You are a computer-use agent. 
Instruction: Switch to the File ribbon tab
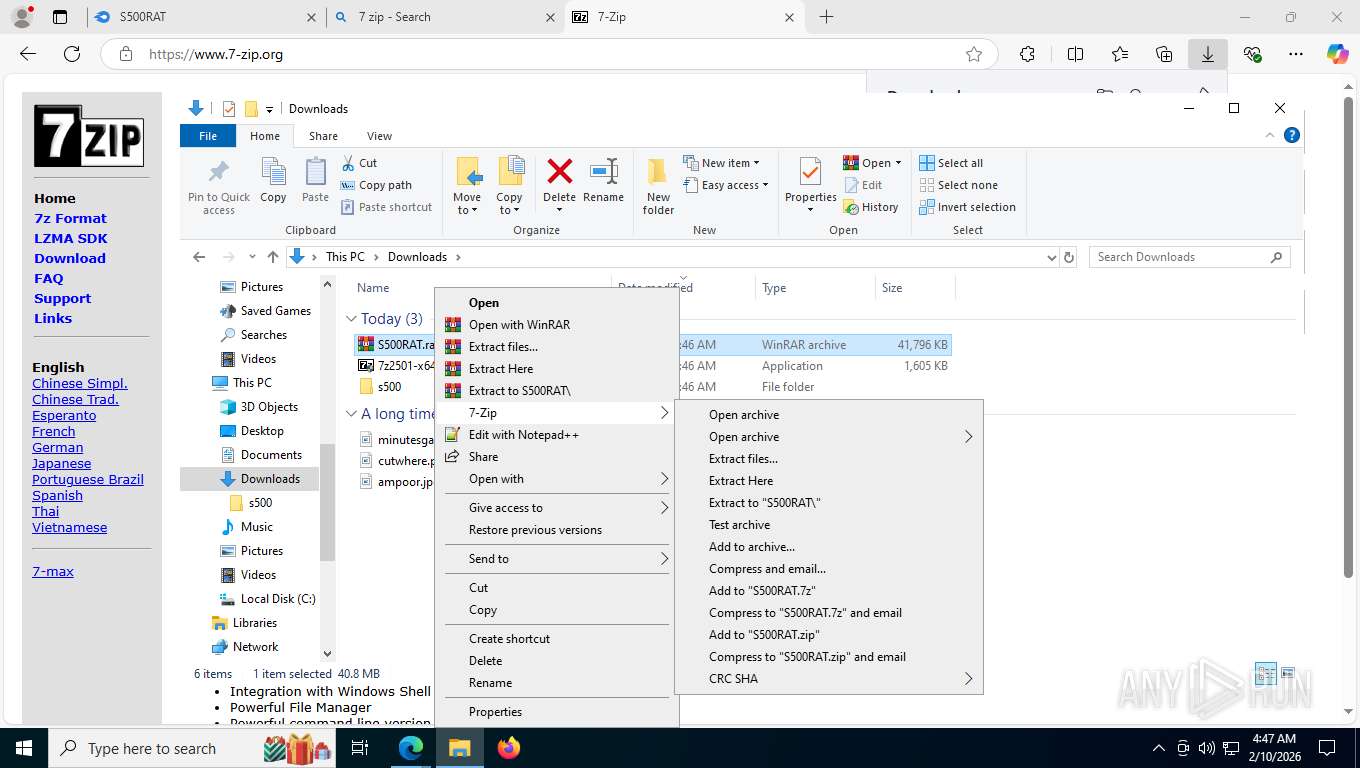coord(208,136)
